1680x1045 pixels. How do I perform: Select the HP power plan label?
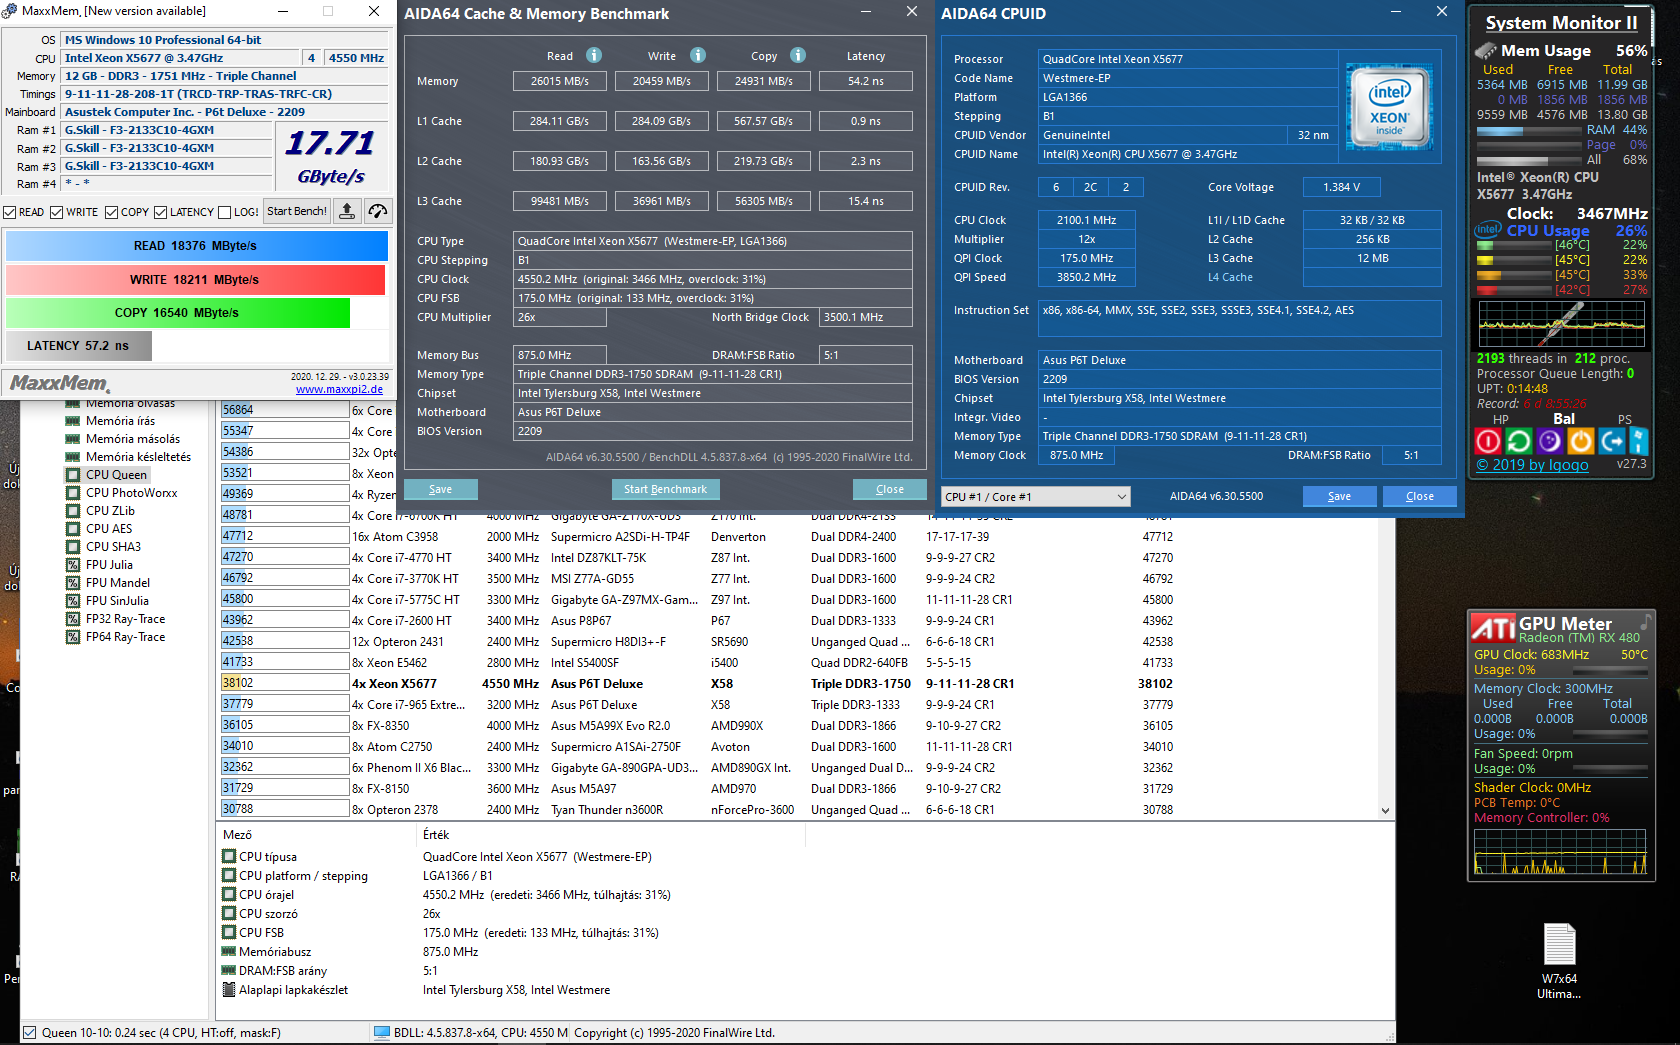[1500, 420]
